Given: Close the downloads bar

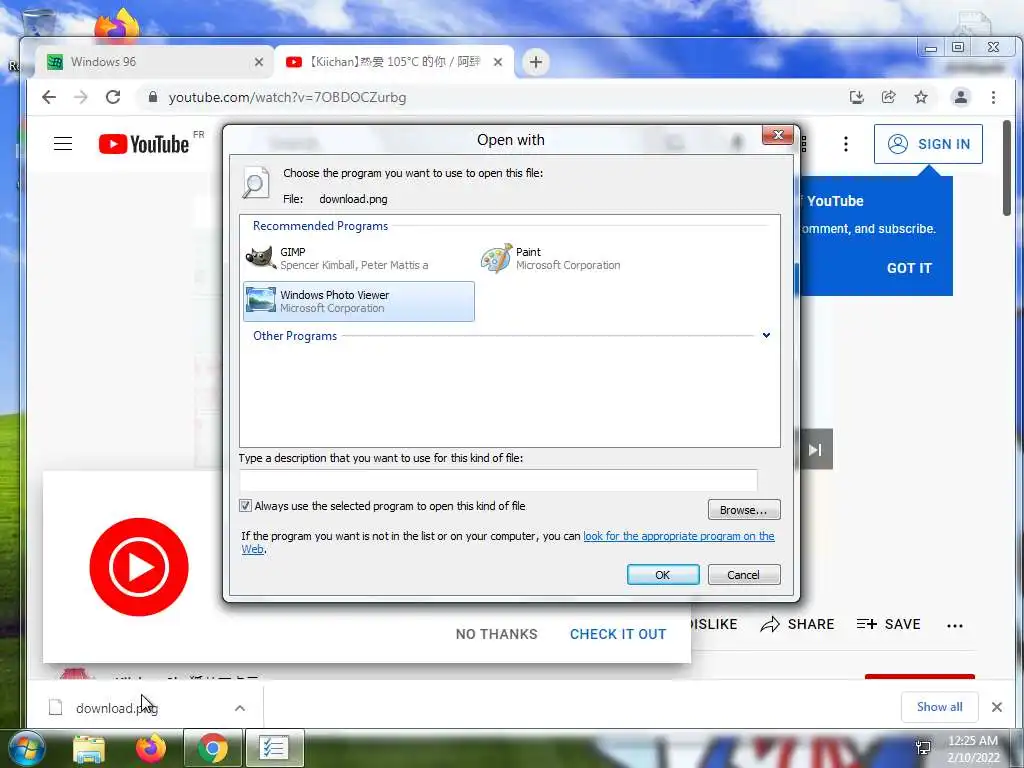Looking at the screenshot, I should click(997, 707).
